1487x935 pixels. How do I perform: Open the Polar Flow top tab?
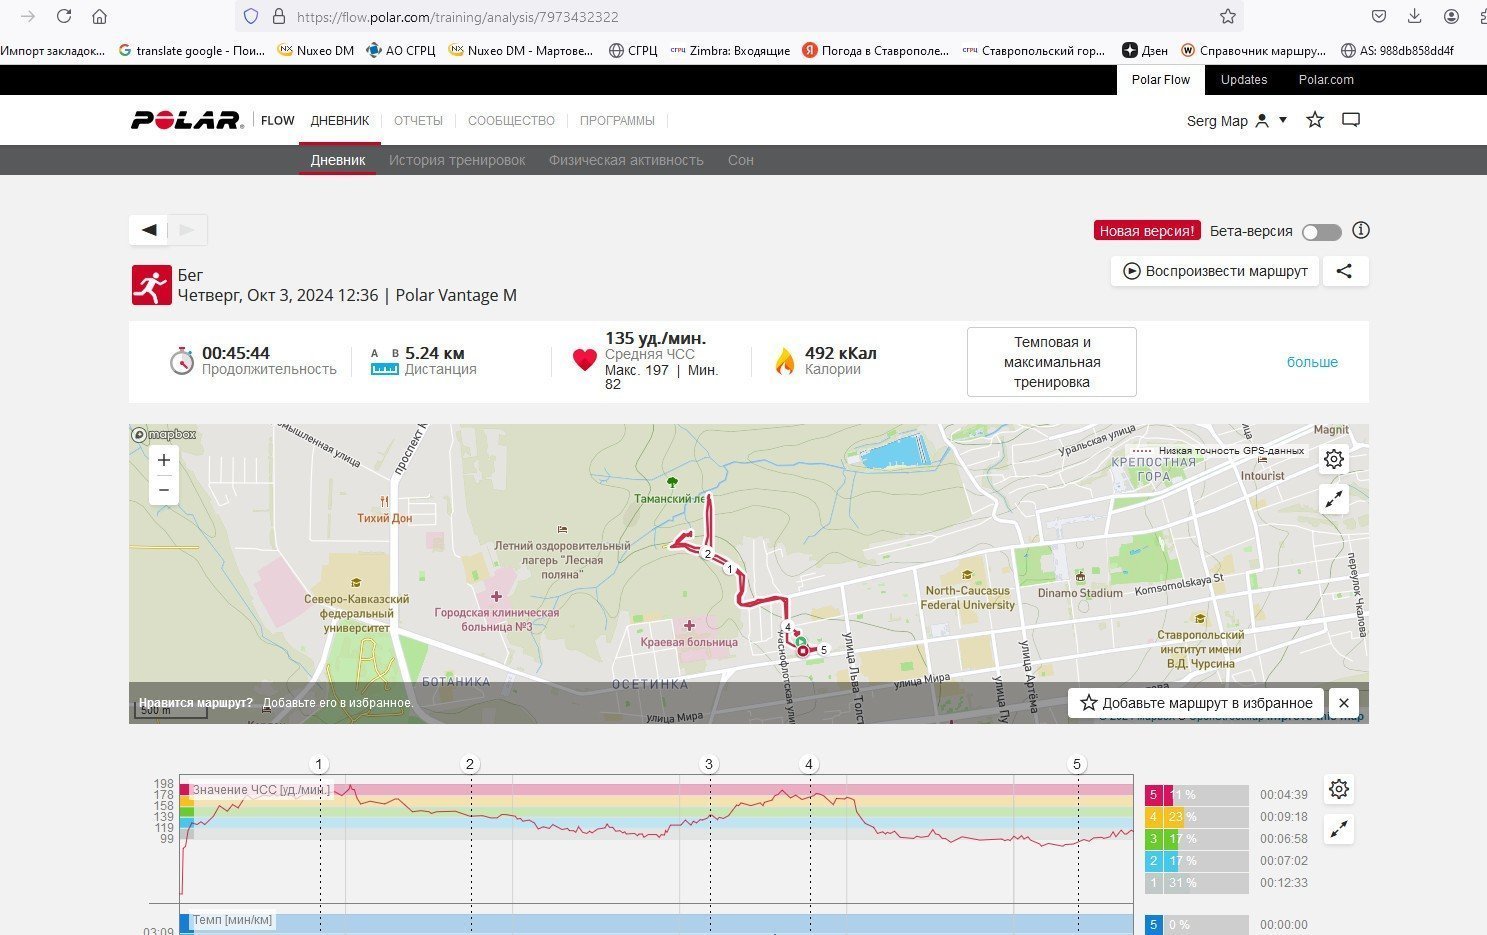pyautogui.click(x=1161, y=80)
